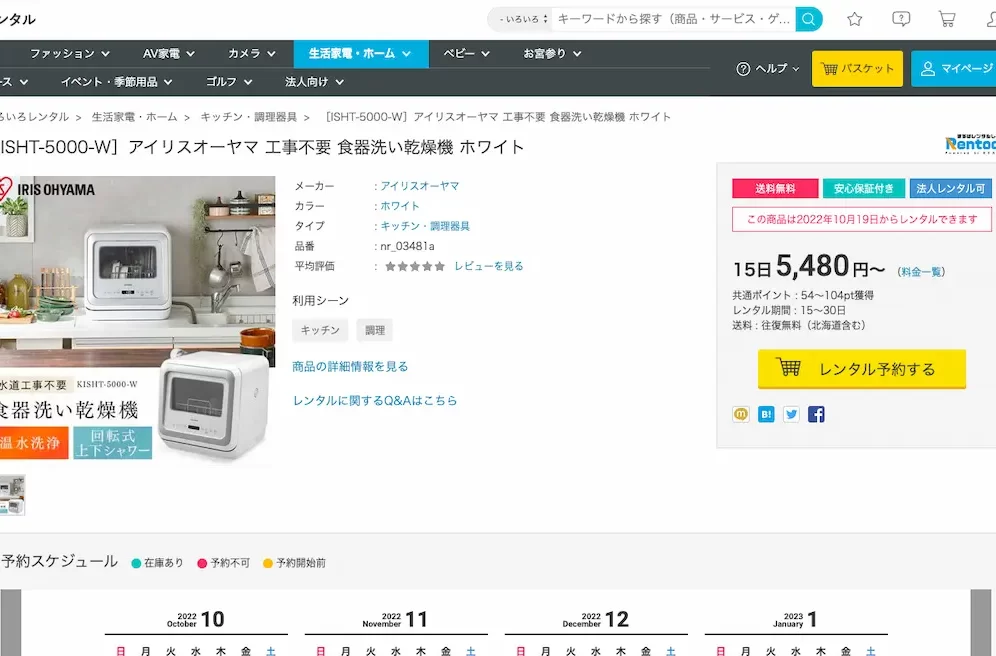Share via the orange m icon

point(741,415)
